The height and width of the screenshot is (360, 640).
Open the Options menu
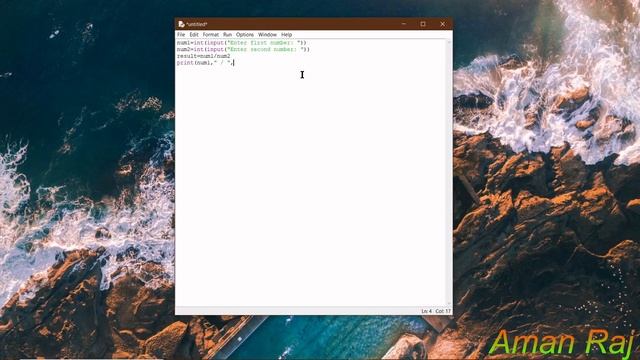(x=245, y=35)
